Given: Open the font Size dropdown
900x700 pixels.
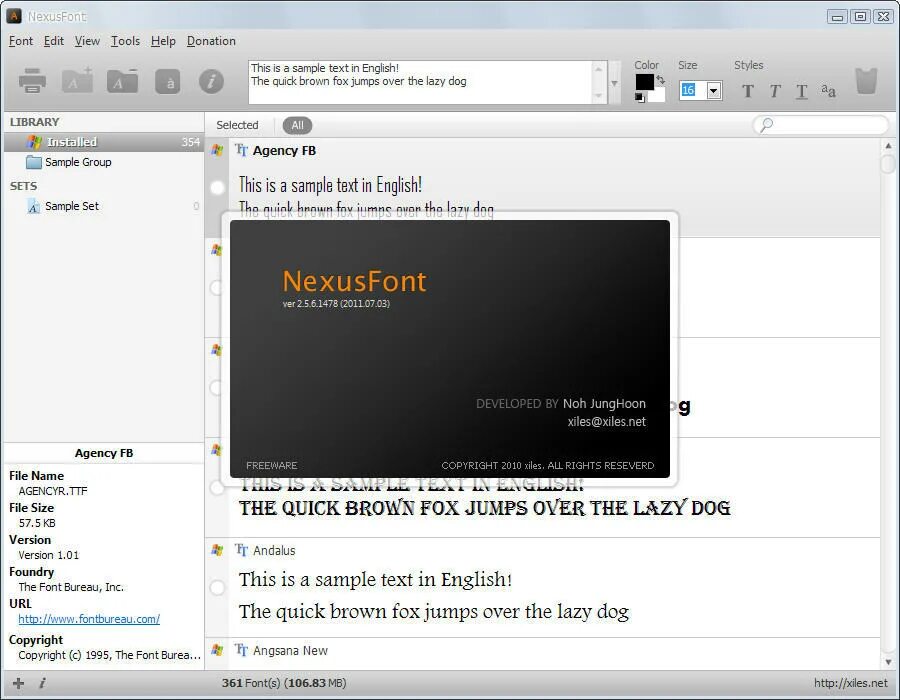Looking at the screenshot, I should click(713, 91).
